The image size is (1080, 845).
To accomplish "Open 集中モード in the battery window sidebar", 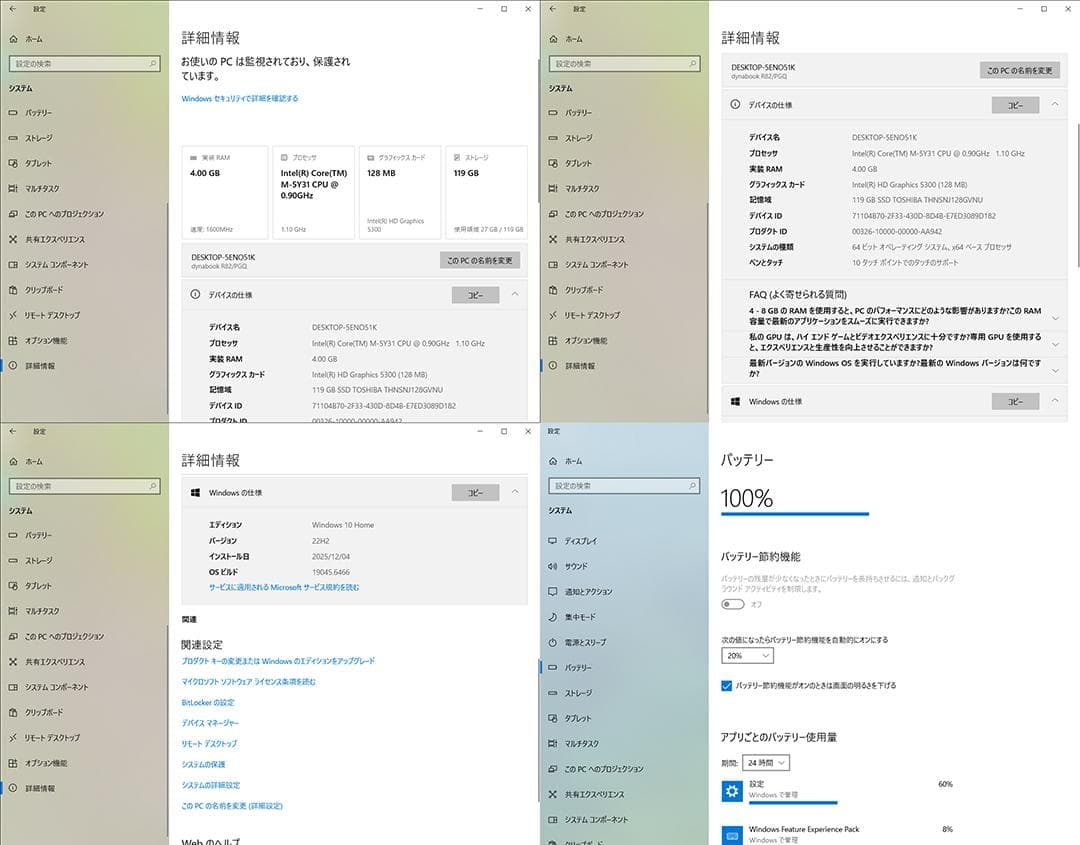I will tap(572, 618).
